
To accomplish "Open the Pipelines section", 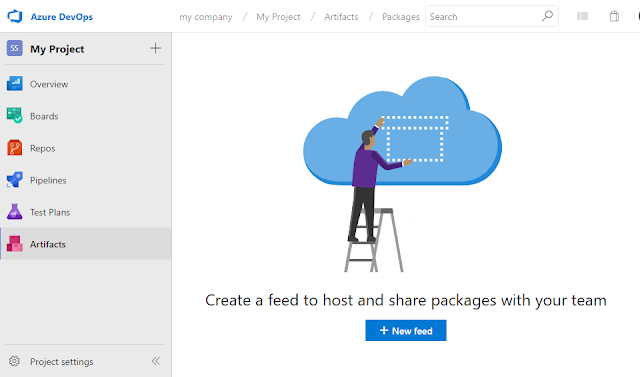I will point(48,180).
